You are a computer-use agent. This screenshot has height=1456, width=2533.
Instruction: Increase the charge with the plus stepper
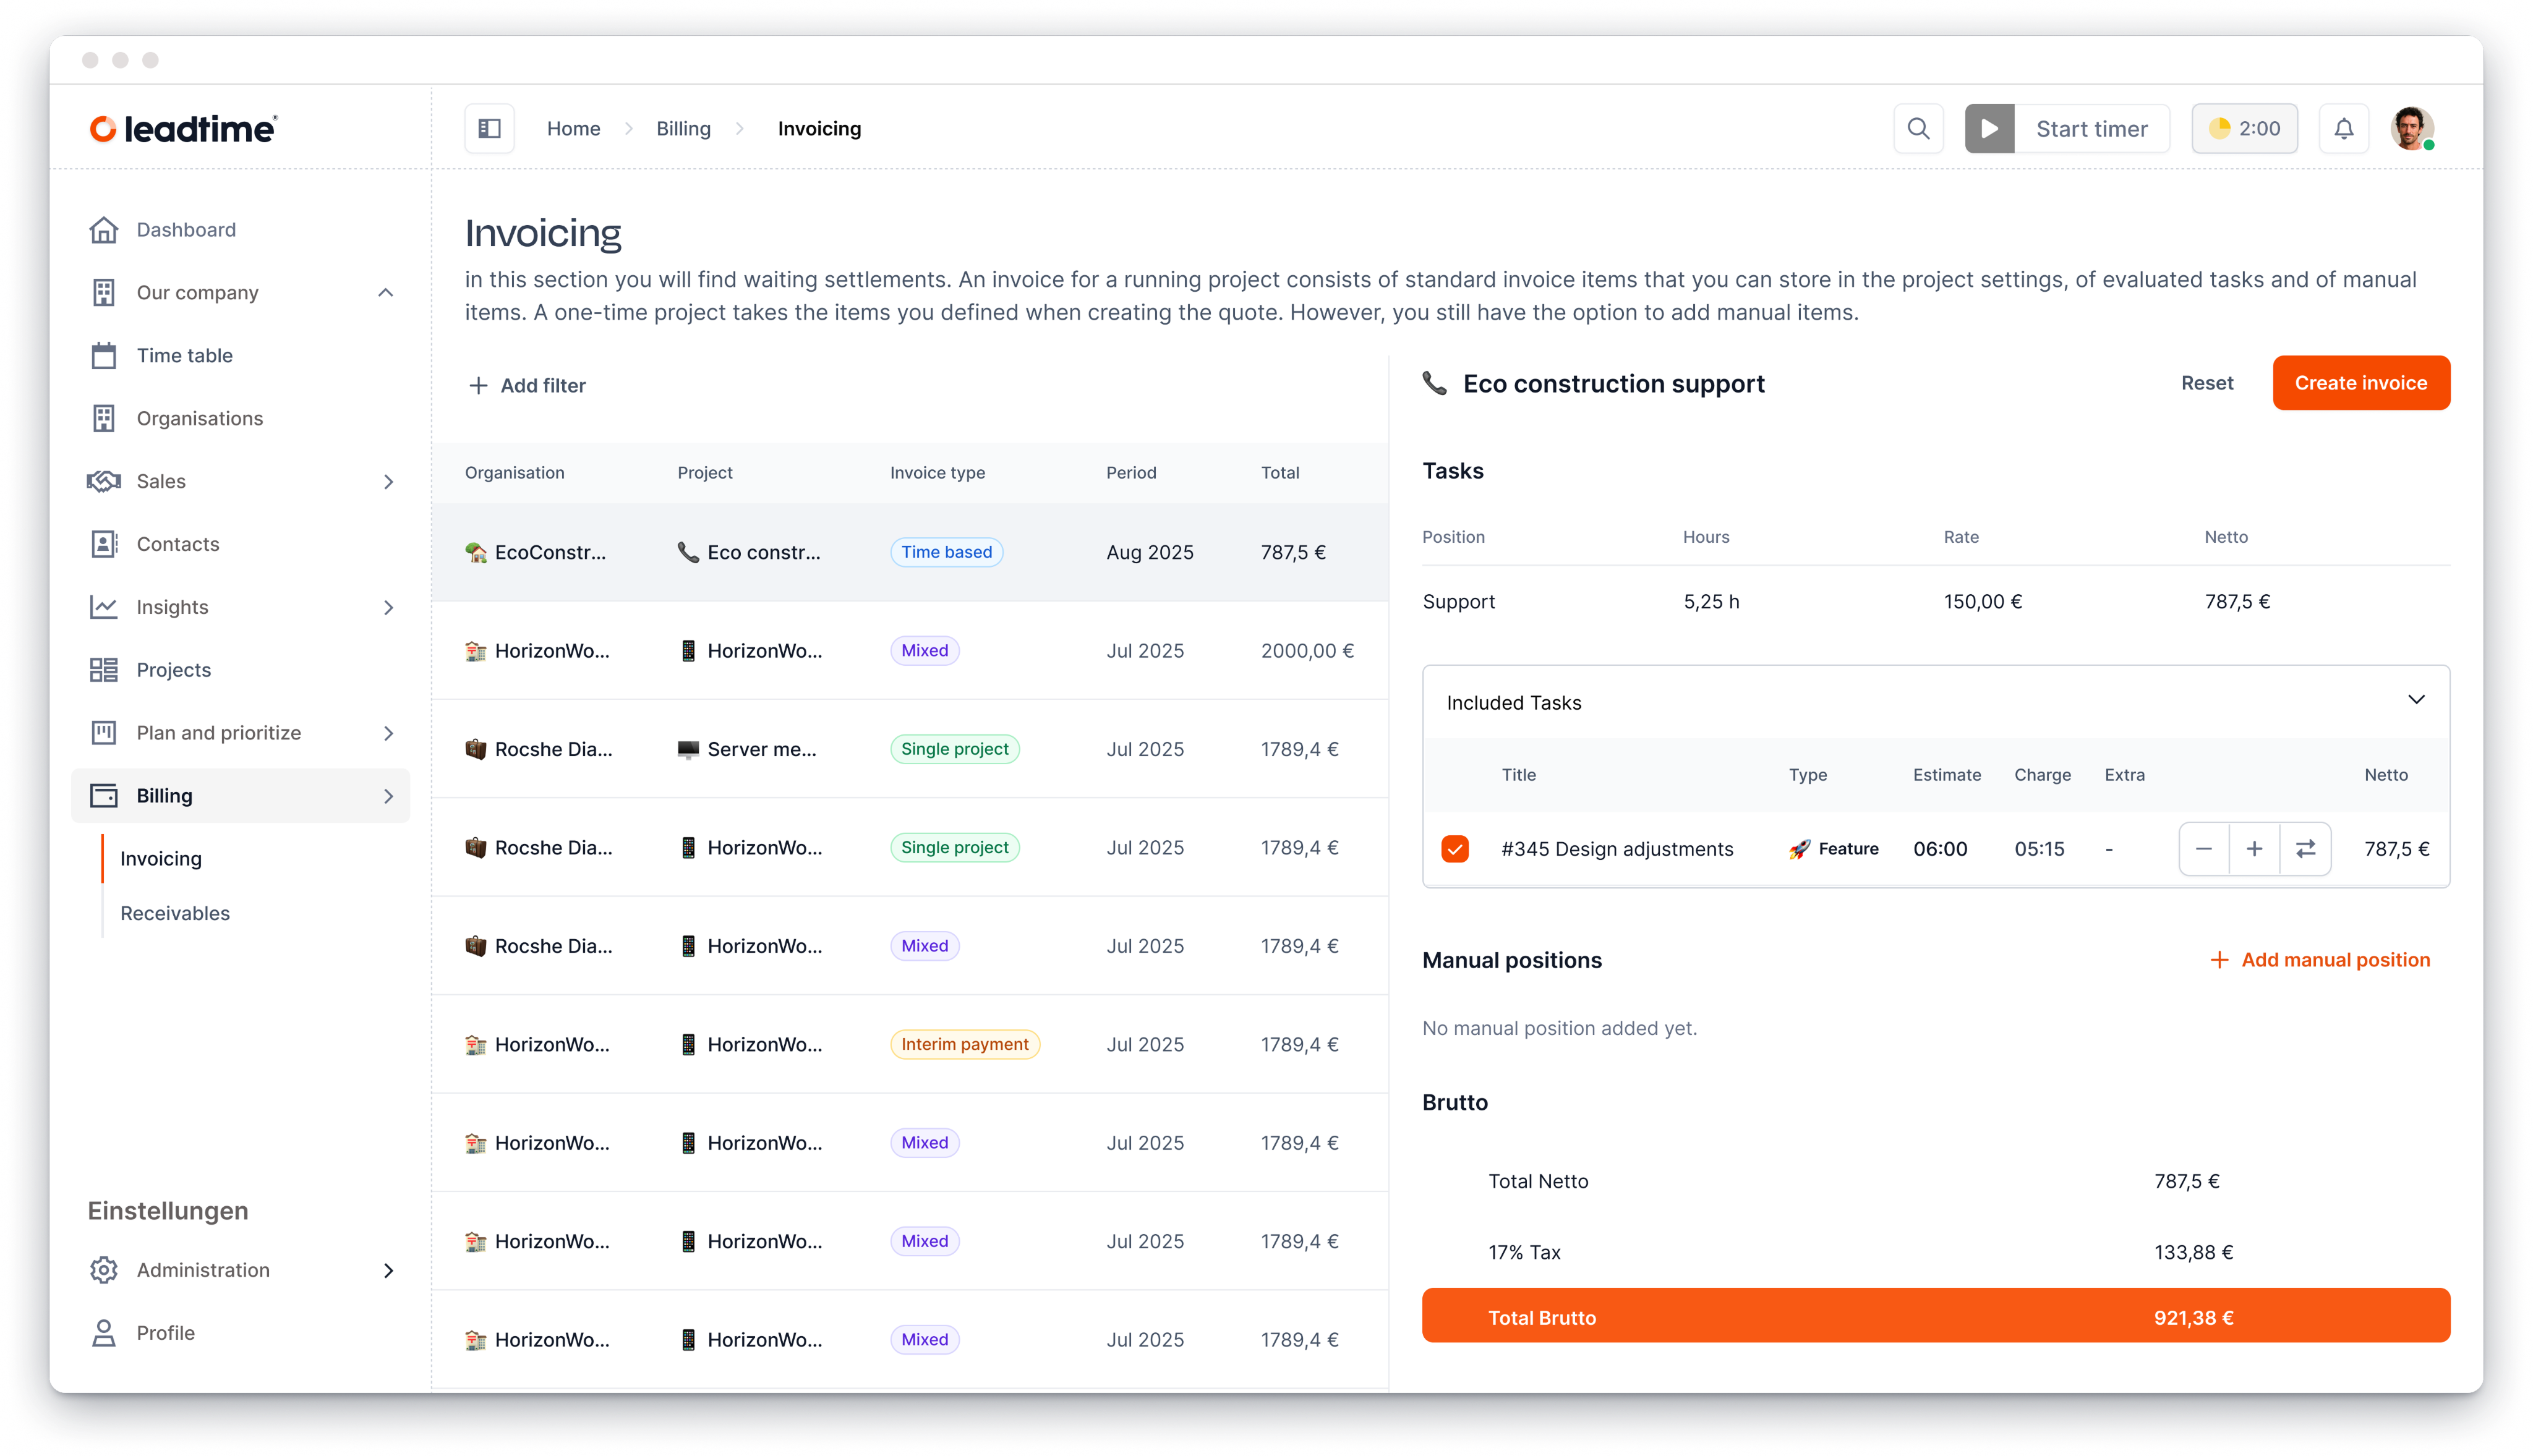[x=2254, y=848]
